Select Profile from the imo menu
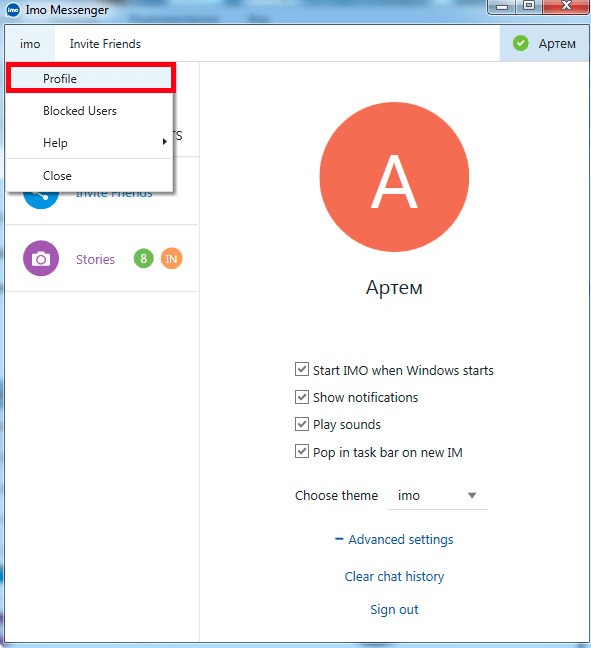Viewport: 591px width, 648px height. click(91, 78)
